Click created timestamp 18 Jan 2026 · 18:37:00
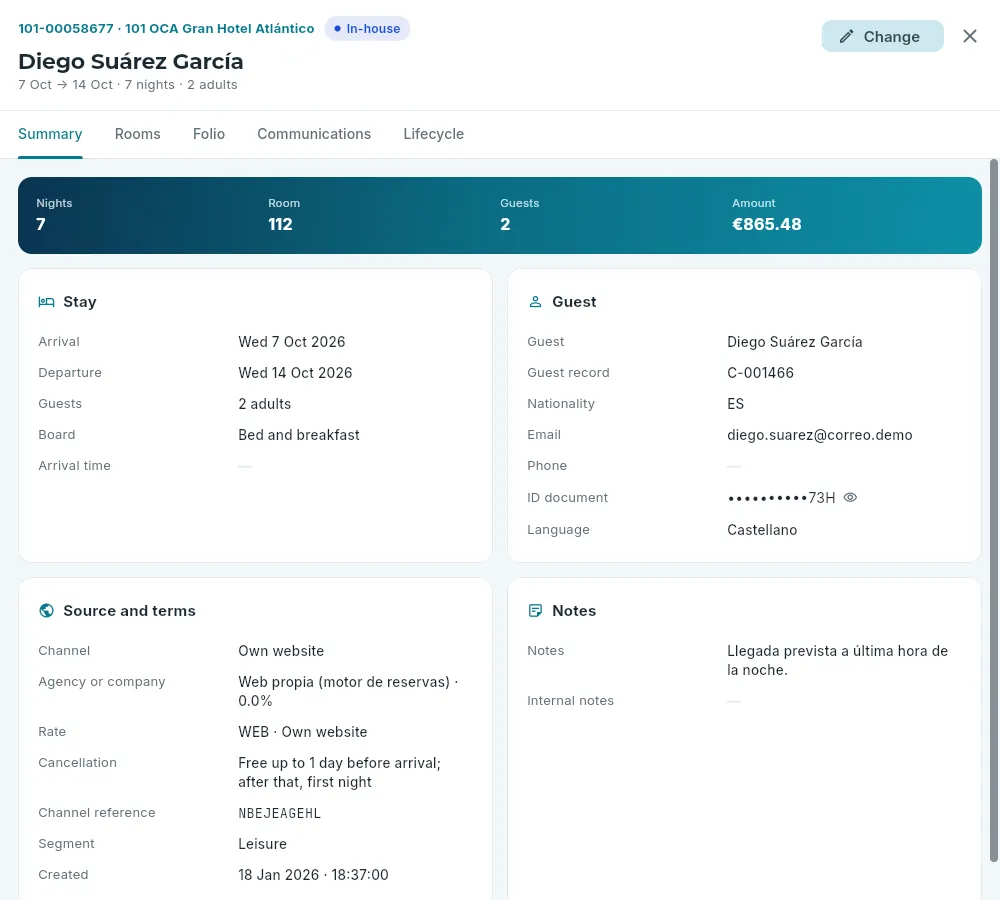The width and height of the screenshot is (1000, 900). point(313,875)
